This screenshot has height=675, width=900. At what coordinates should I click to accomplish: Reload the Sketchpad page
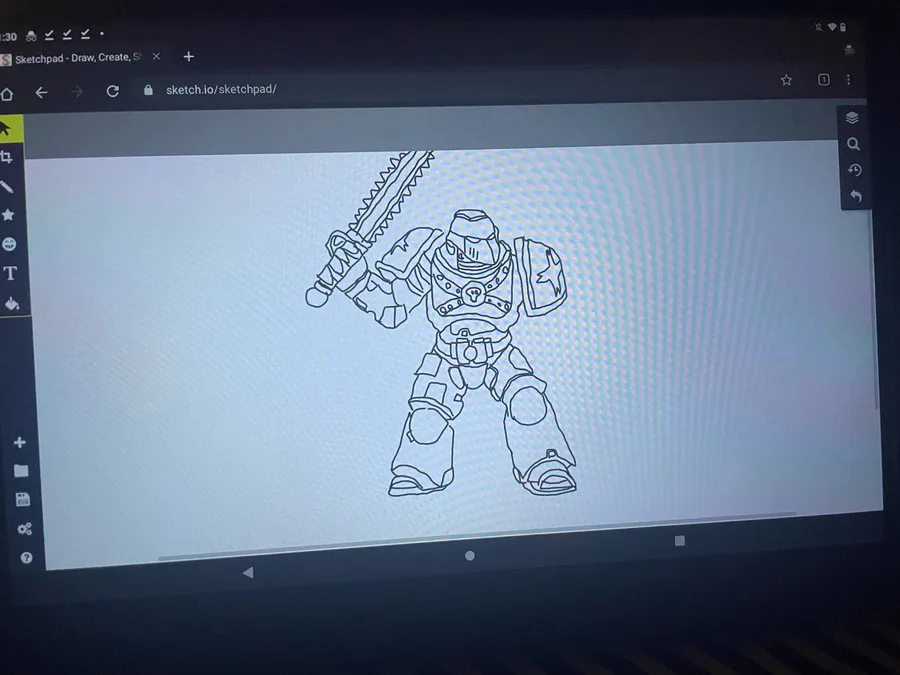pyautogui.click(x=112, y=91)
